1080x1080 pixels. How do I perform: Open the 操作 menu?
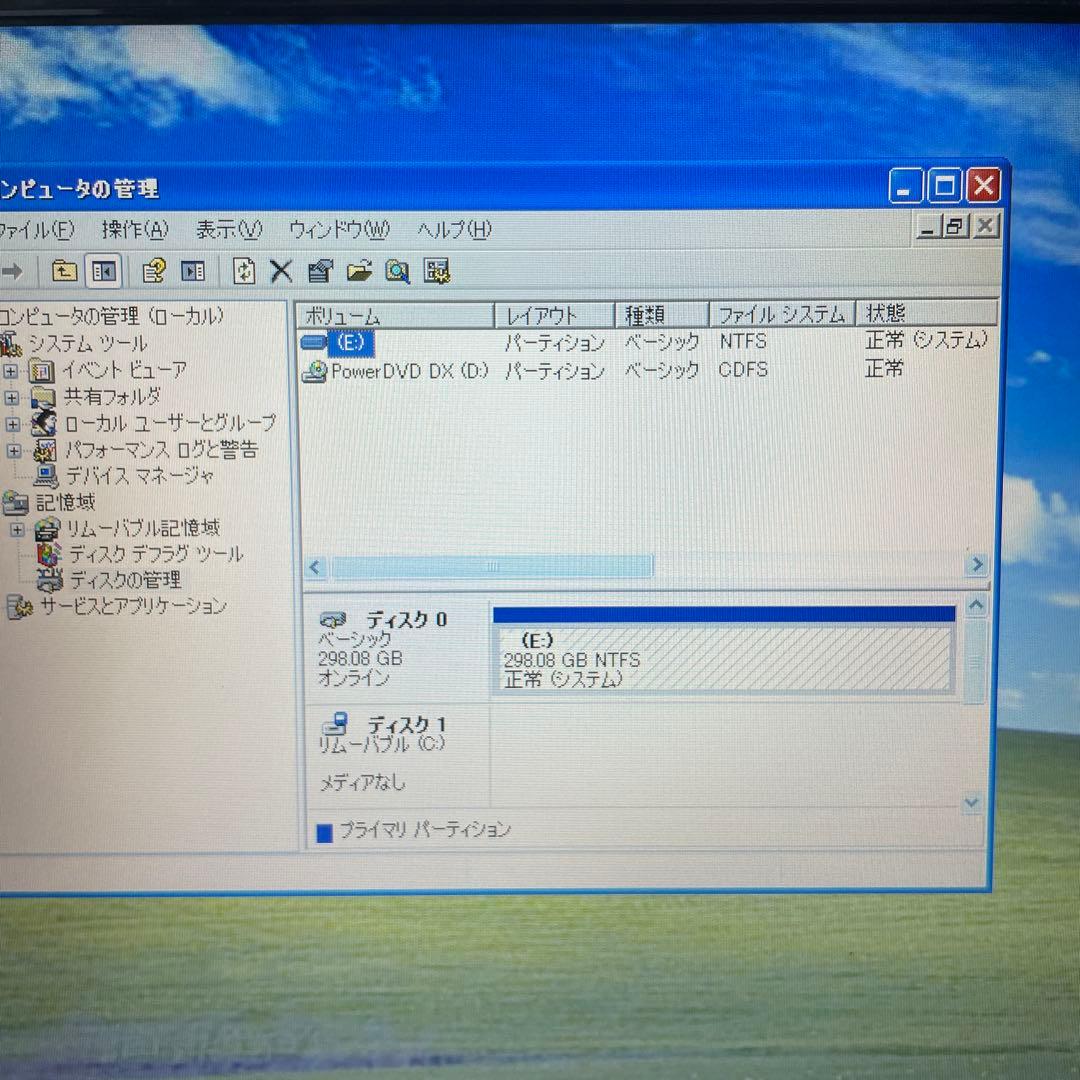(133, 230)
